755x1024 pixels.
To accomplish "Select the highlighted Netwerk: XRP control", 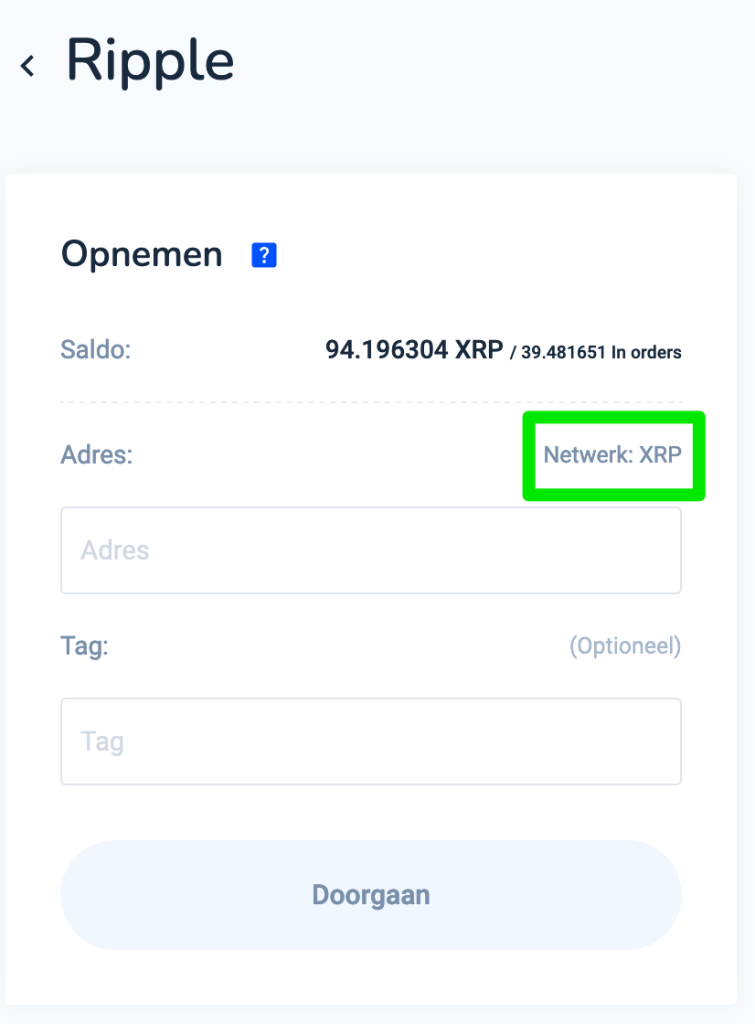I will (613, 455).
